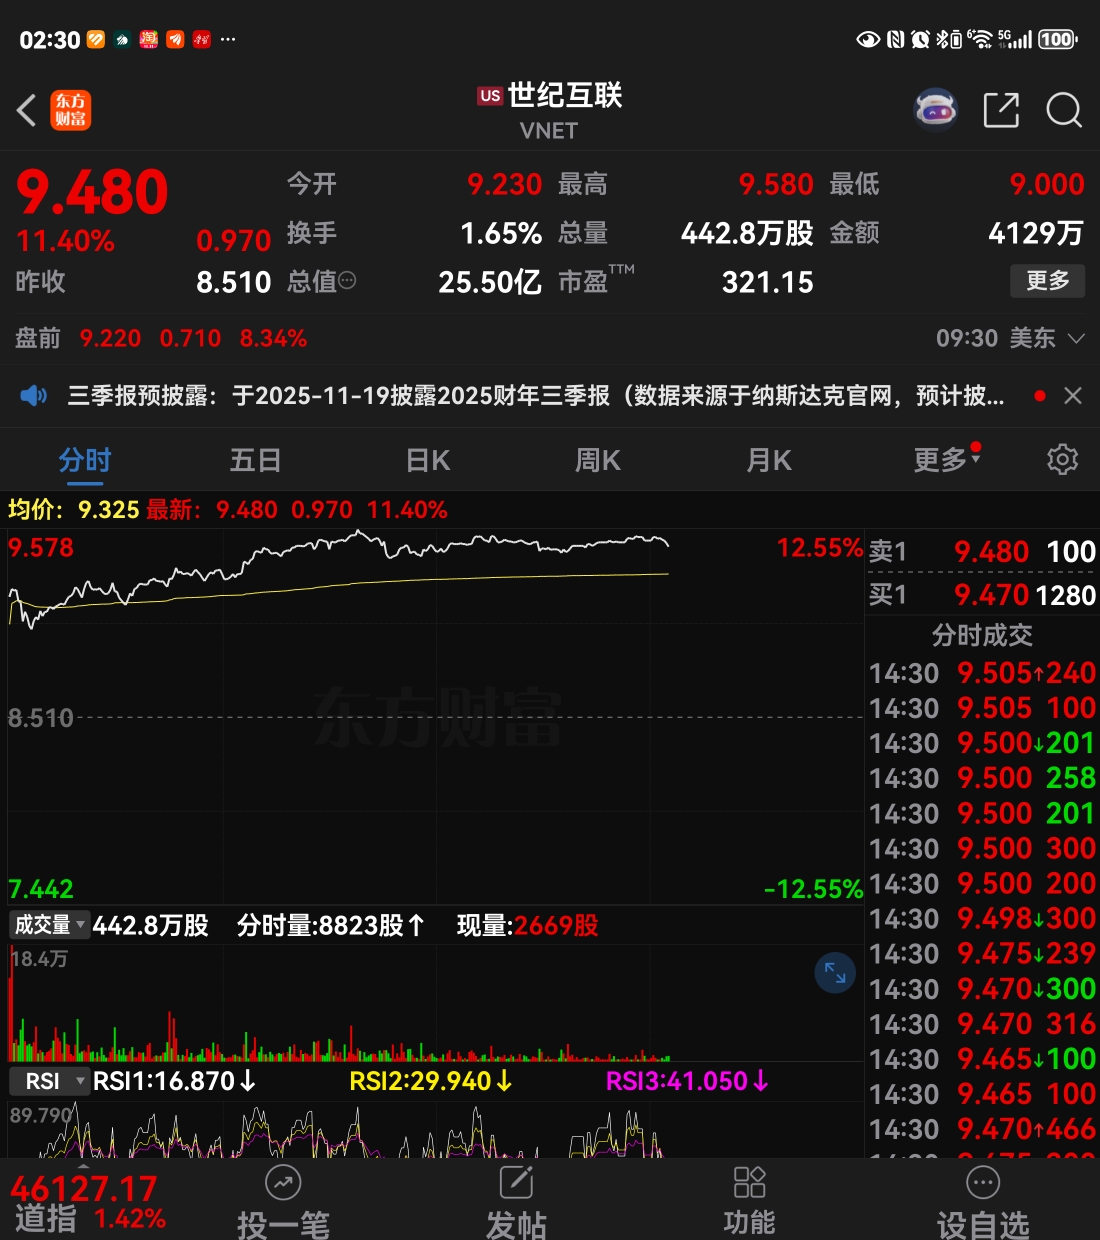This screenshot has height=1240, width=1100.
Task: Open 投一笔 at the bottom bar
Action: pos(283,1201)
